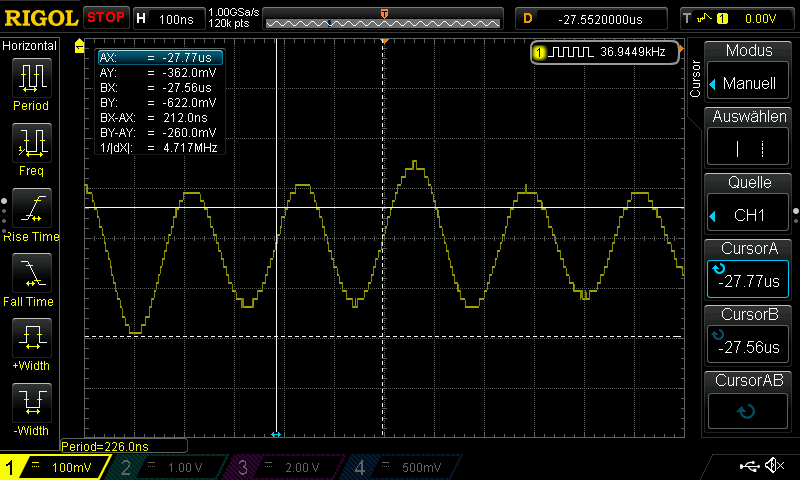This screenshot has width=800, height=480.
Task: Click the BY-AY = -260.0mV row
Action: (160, 133)
